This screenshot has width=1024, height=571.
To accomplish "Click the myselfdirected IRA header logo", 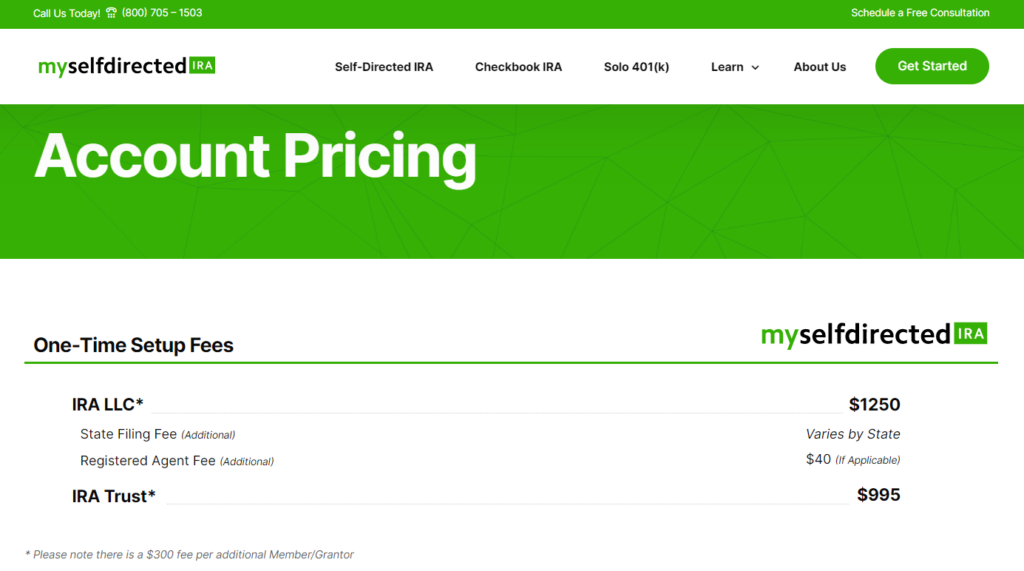I will point(127,66).
